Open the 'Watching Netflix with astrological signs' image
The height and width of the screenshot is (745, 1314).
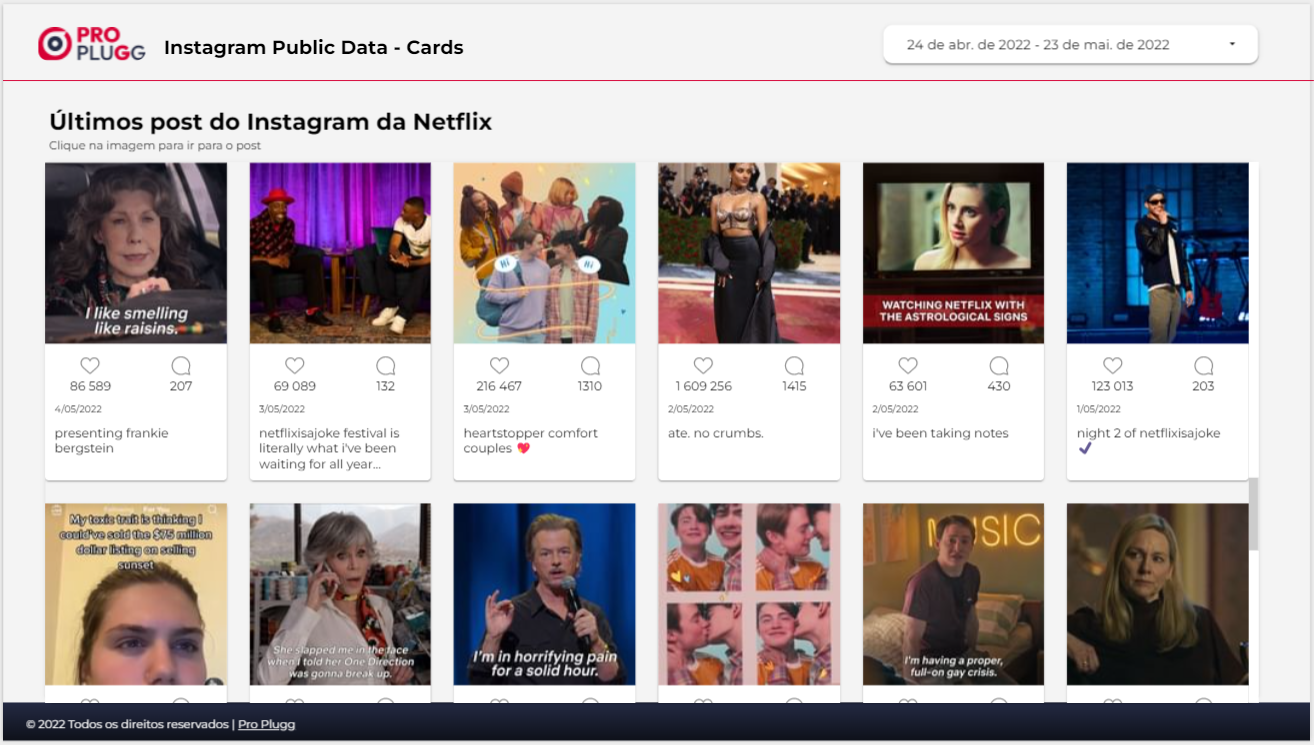[953, 253]
